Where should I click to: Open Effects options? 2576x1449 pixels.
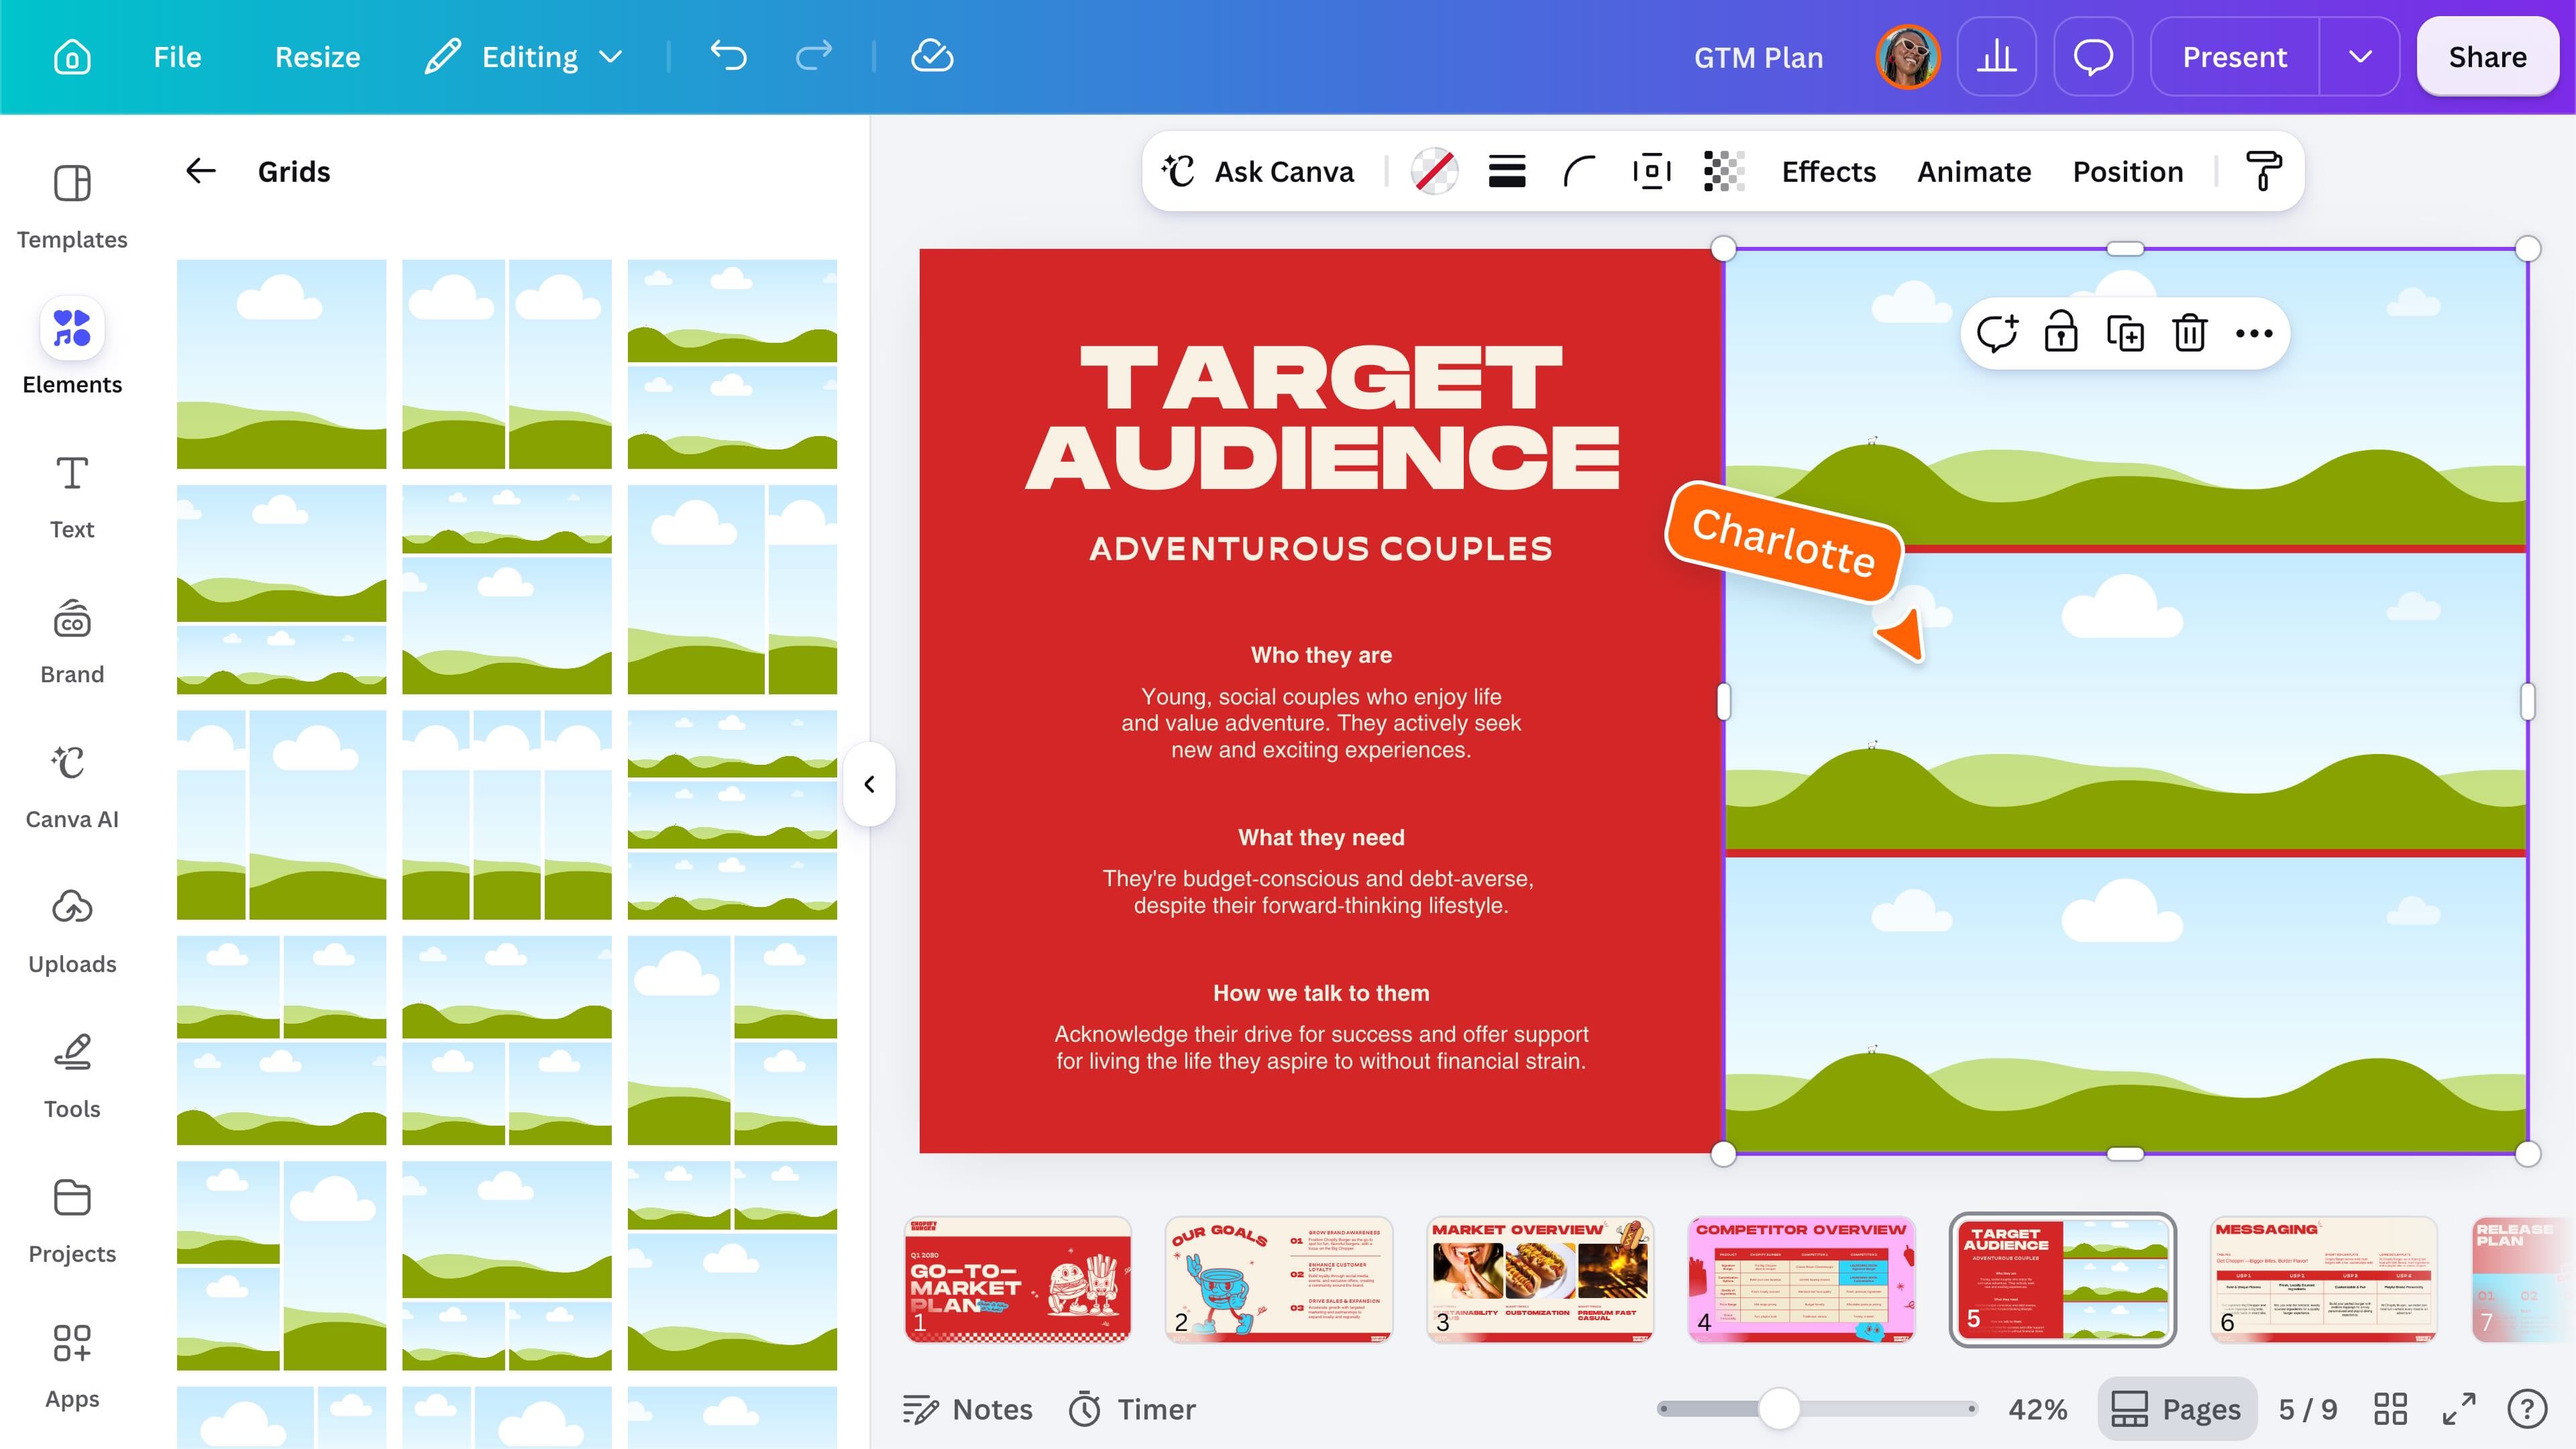(1829, 171)
